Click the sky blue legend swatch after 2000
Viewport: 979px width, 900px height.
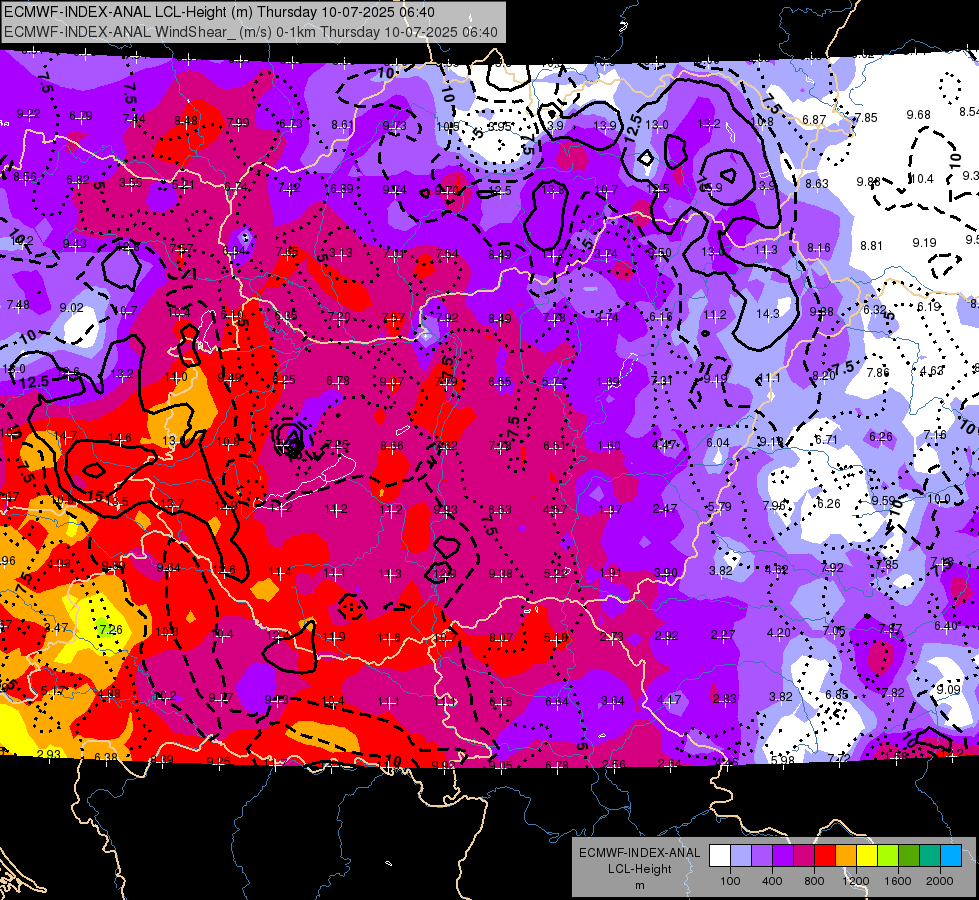tap(952, 855)
